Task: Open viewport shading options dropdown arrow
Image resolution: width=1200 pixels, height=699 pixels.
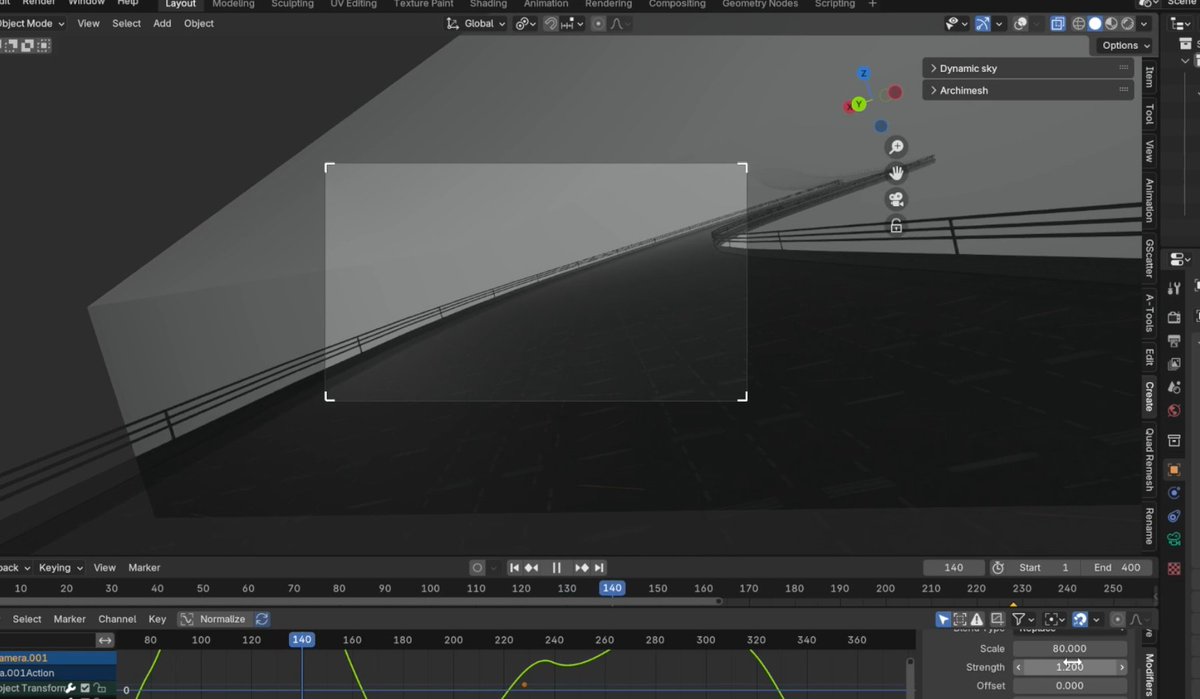Action: coord(1144,23)
